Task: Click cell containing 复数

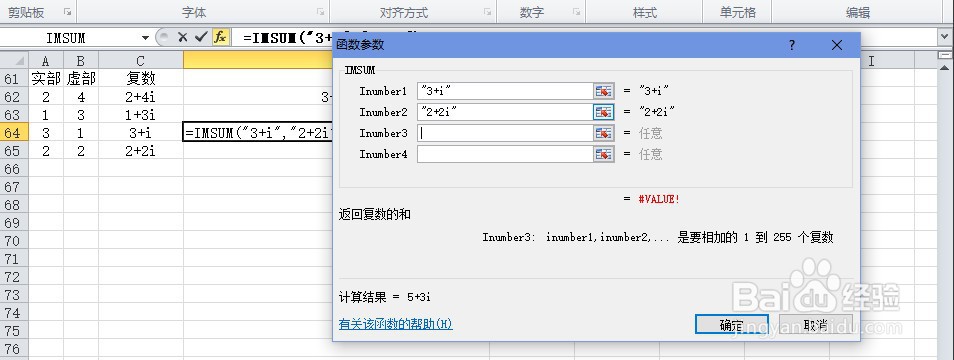Action: pos(141,78)
